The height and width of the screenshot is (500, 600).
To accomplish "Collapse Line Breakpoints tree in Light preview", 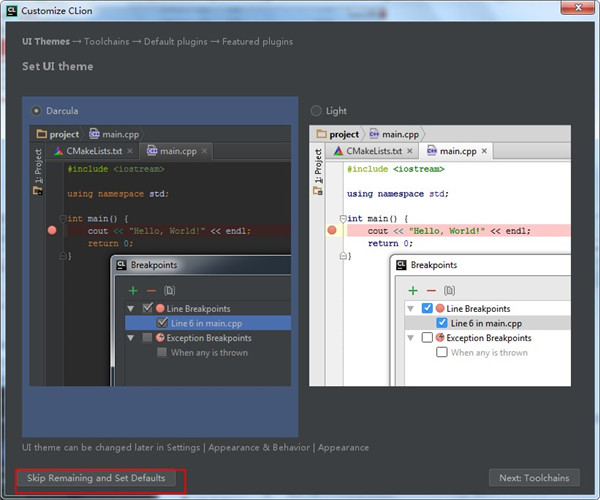I will pyautogui.click(x=410, y=309).
